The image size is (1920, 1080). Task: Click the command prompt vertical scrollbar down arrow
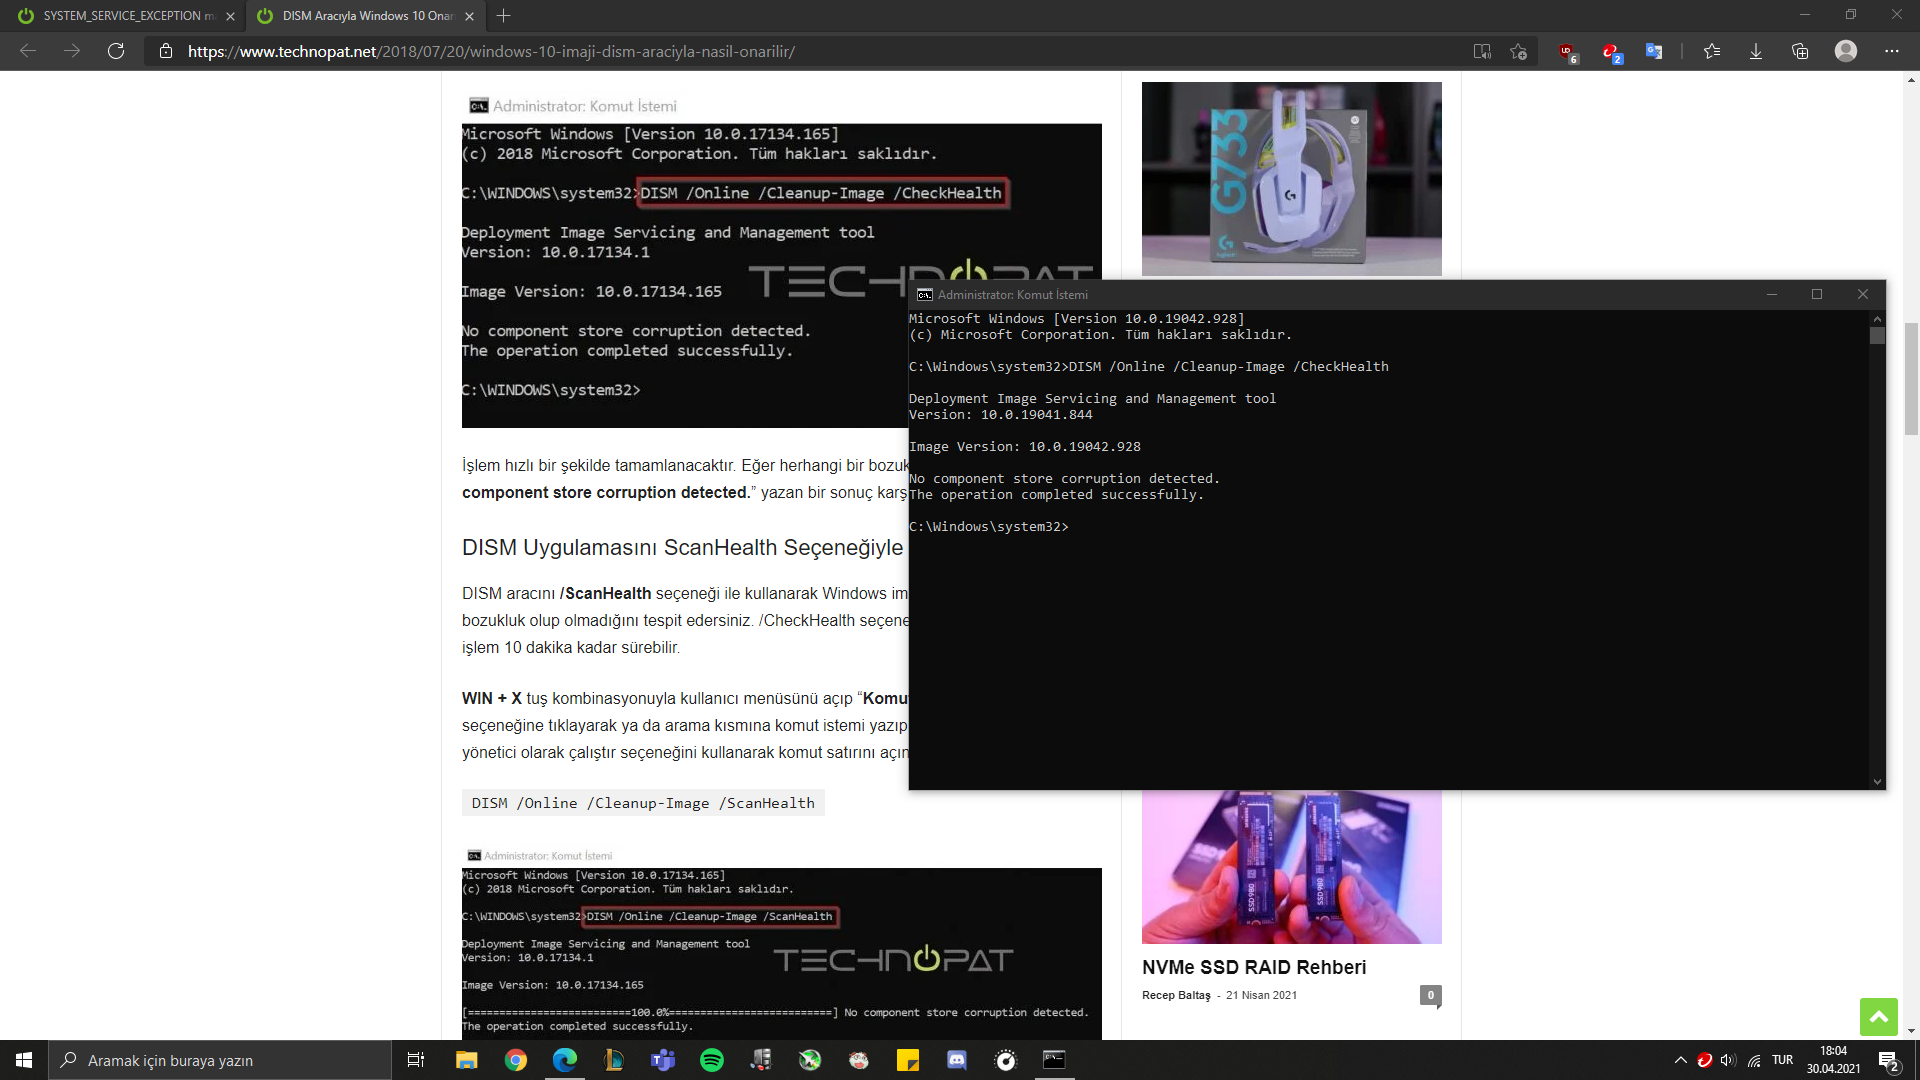click(x=1877, y=782)
